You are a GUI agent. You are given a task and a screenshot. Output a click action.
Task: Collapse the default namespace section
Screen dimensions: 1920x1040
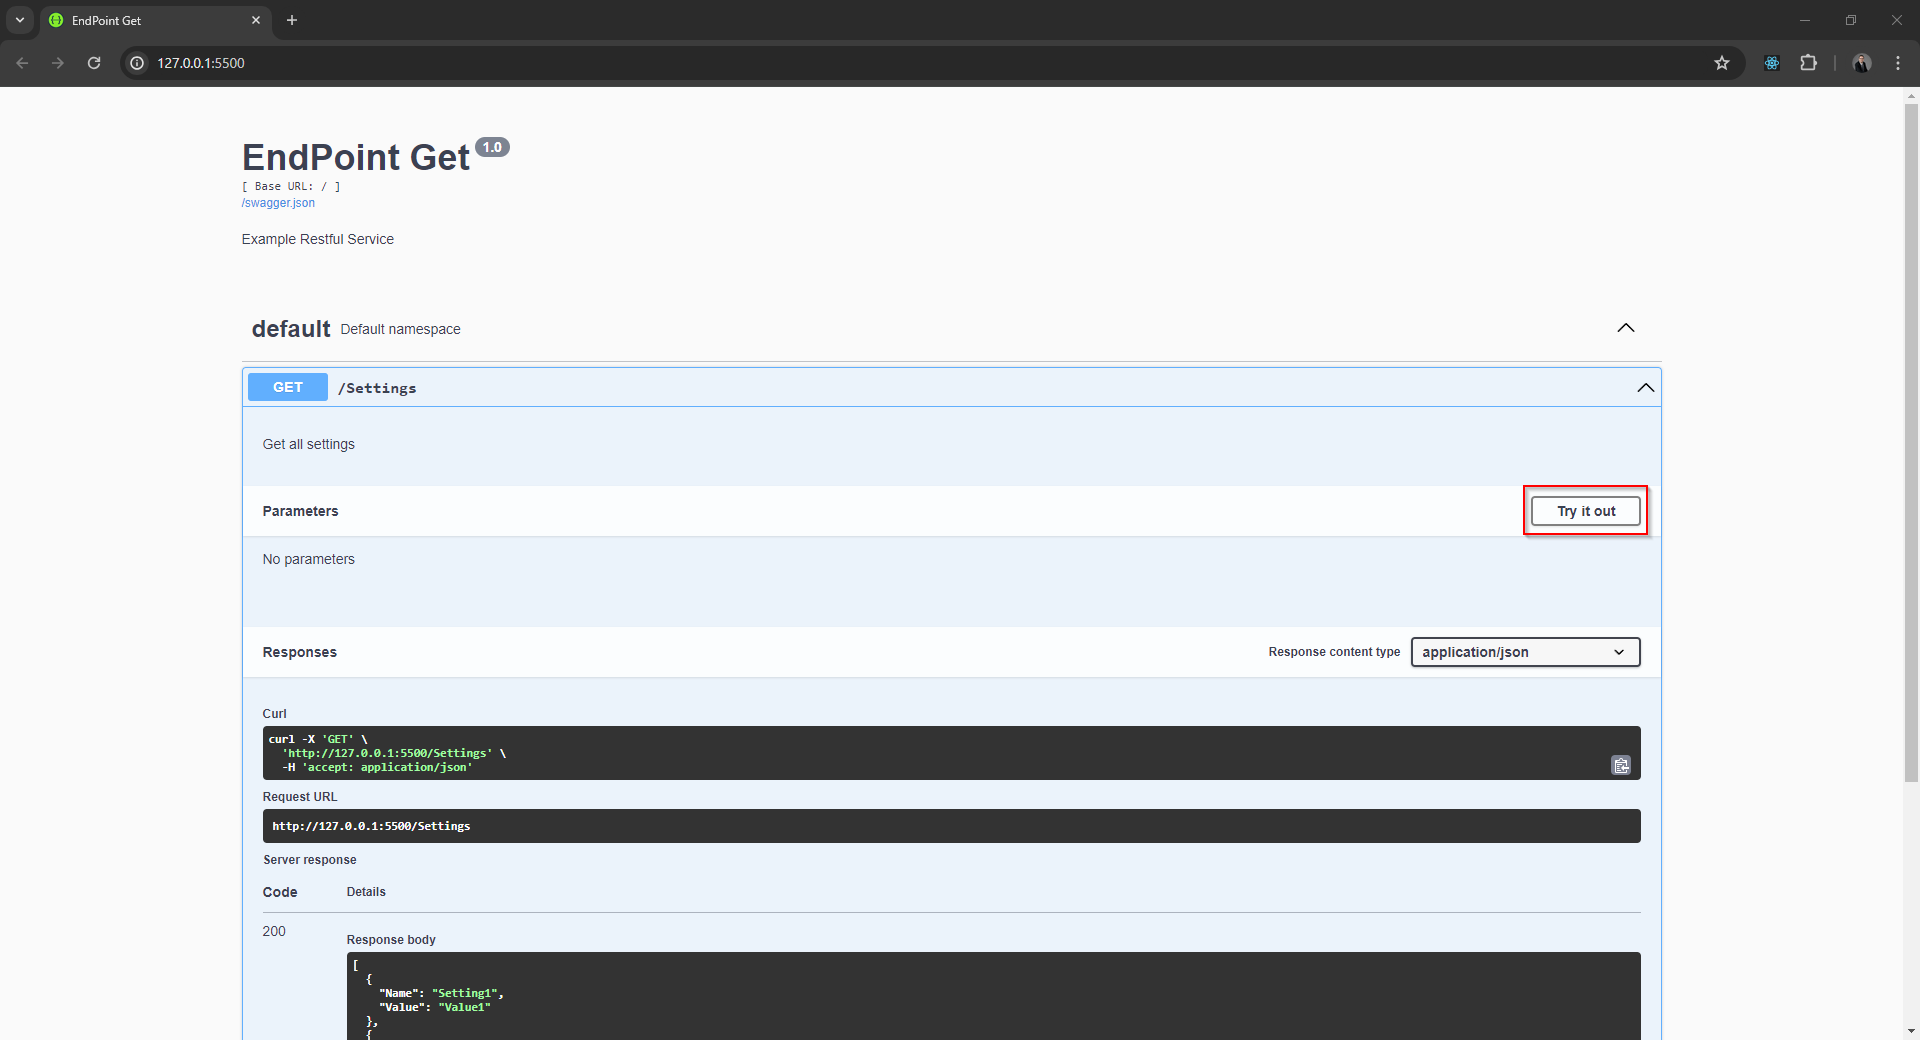click(x=1625, y=328)
